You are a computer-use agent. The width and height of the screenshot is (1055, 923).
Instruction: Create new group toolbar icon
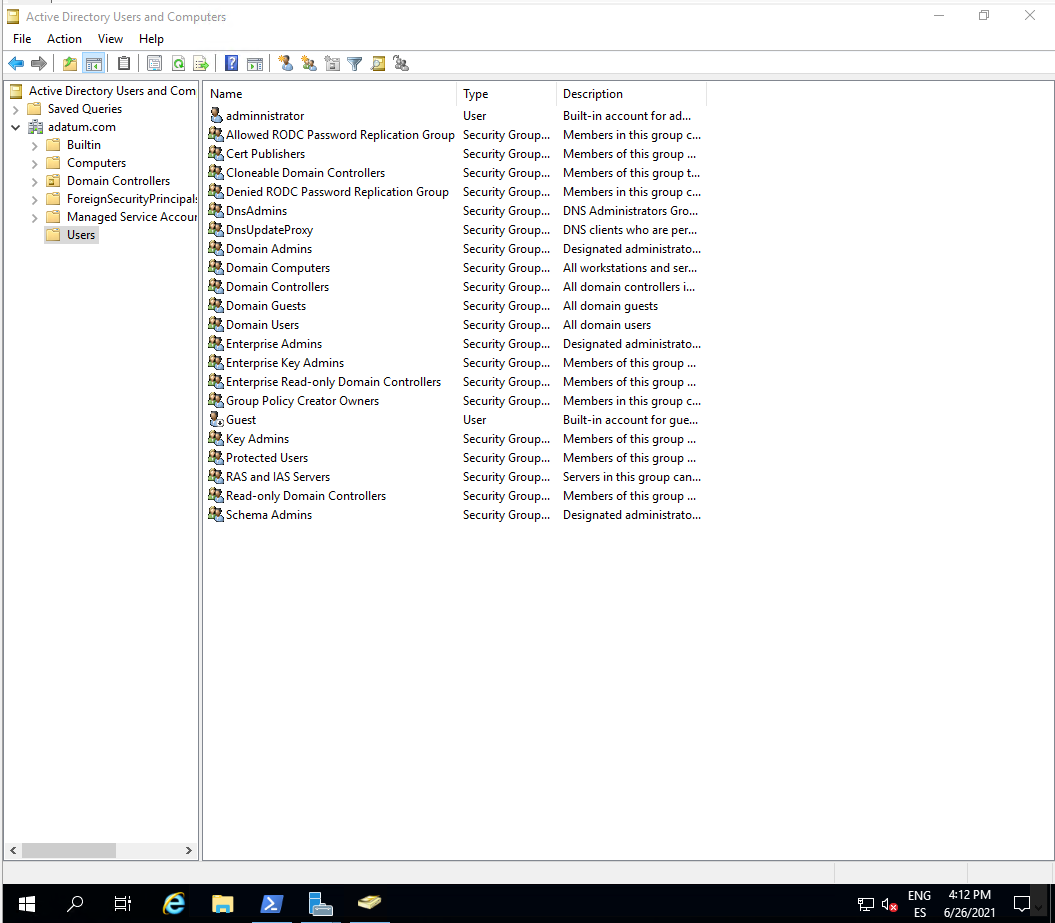309,64
